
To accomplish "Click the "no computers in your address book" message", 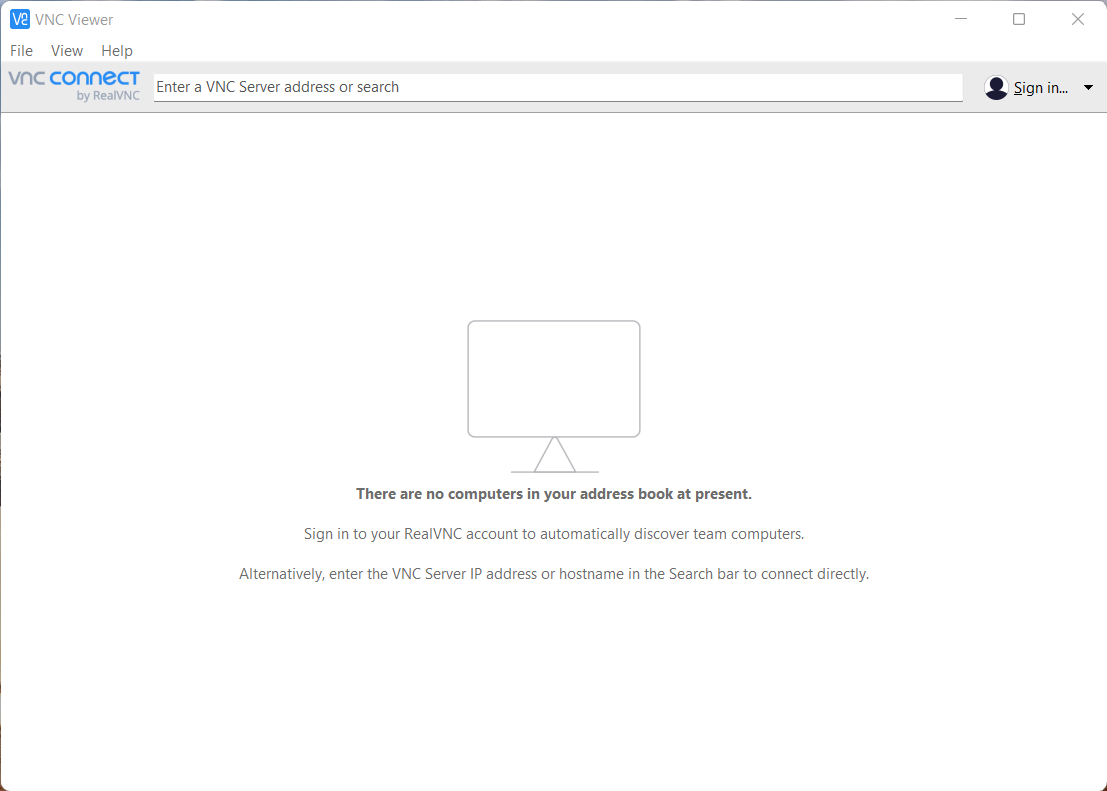I will (x=553, y=494).
